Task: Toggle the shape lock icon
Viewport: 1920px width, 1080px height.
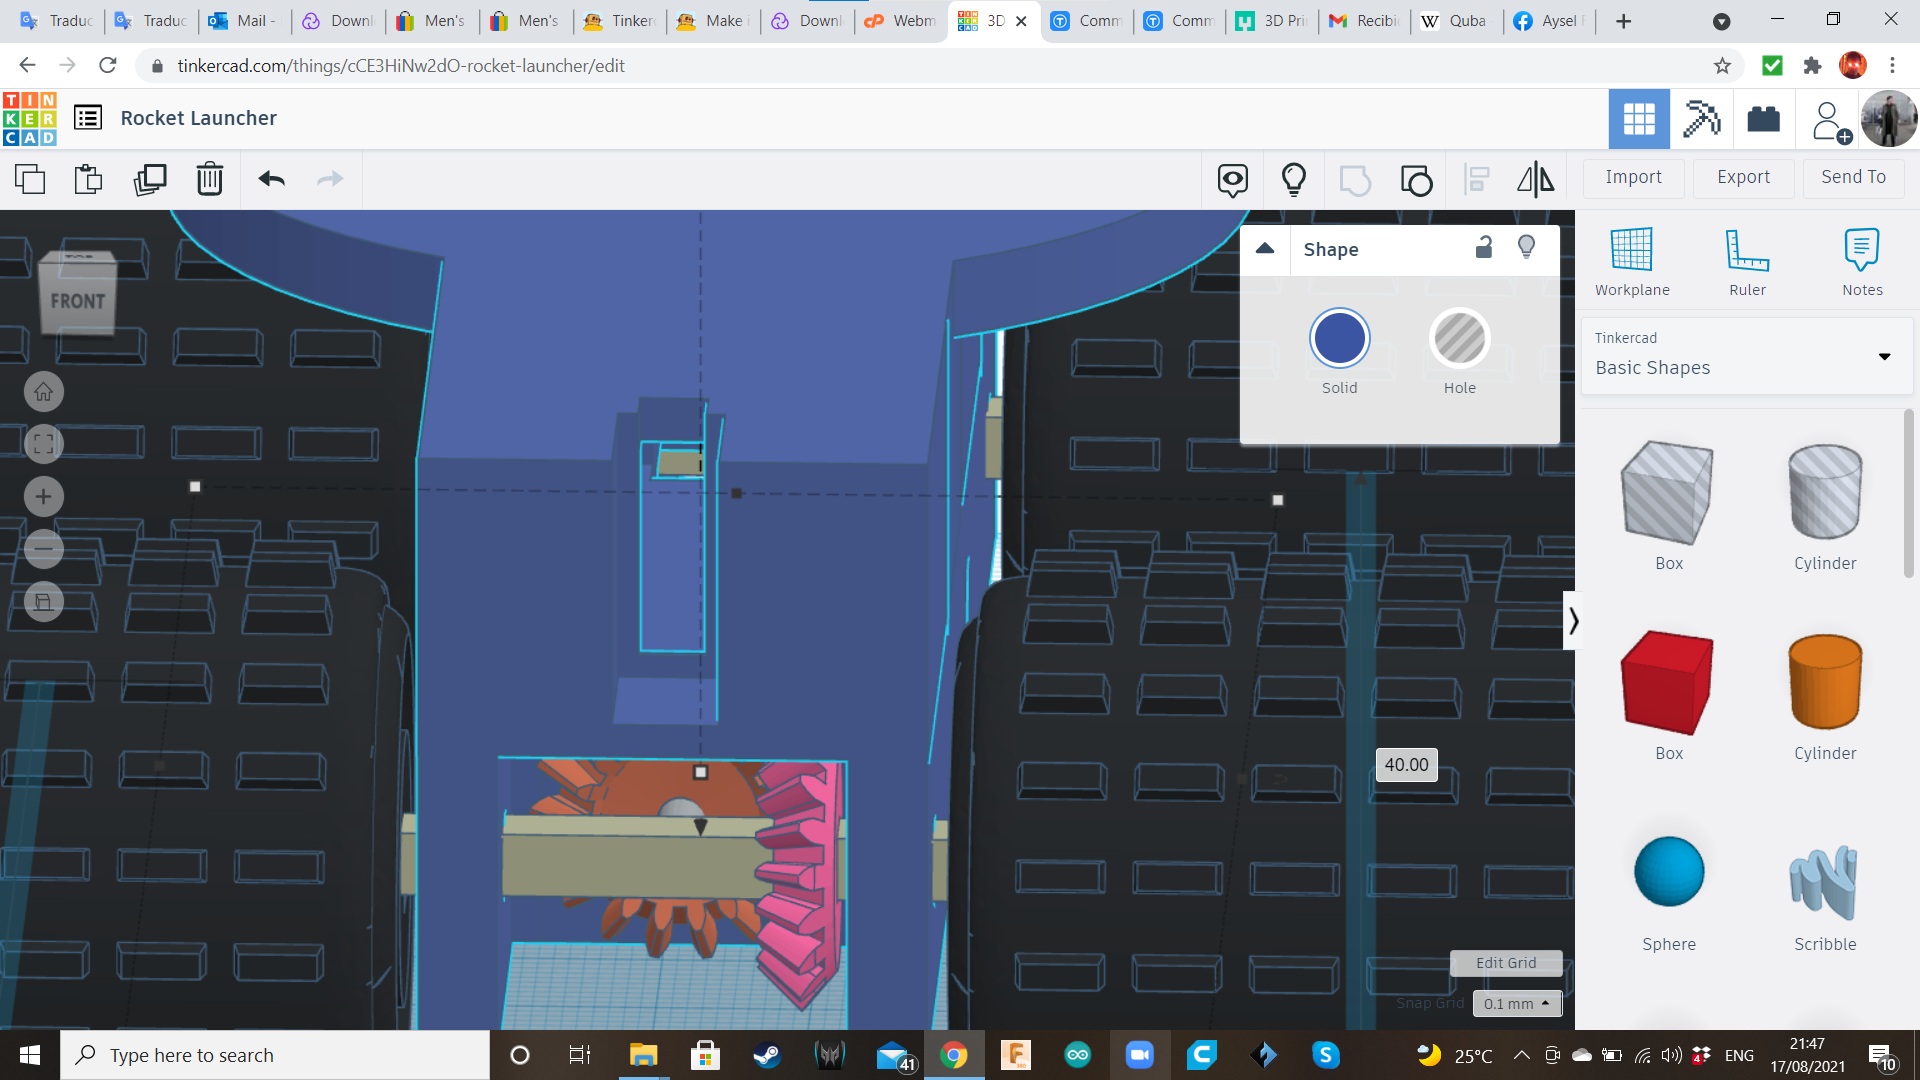Action: 1484,248
